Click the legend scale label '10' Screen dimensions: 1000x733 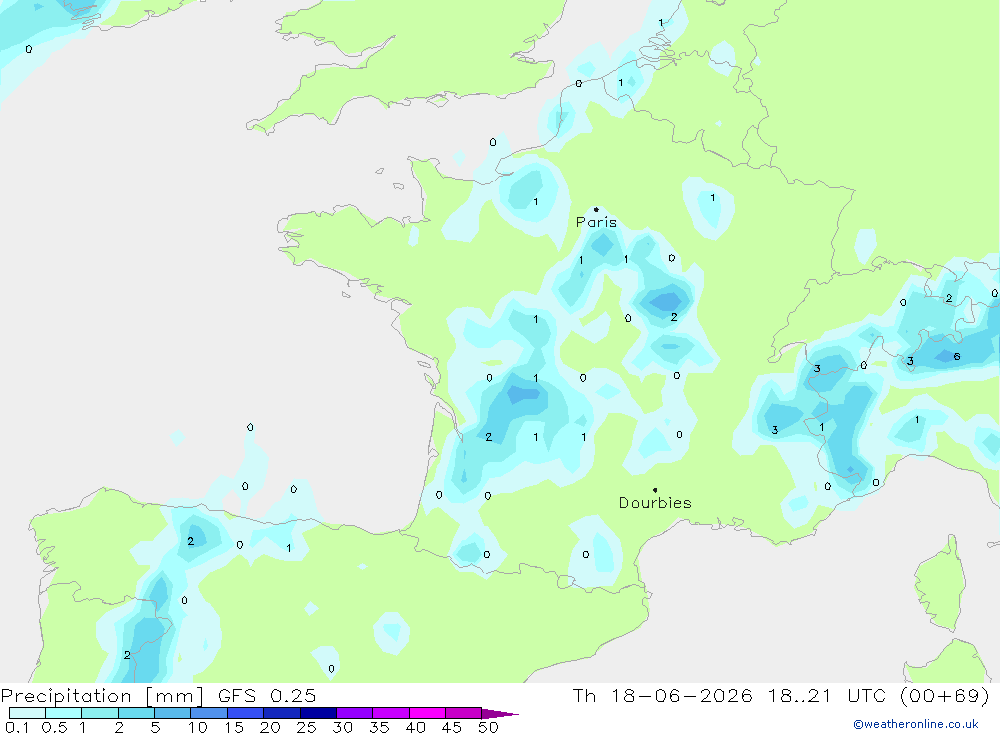click(198, 727)
